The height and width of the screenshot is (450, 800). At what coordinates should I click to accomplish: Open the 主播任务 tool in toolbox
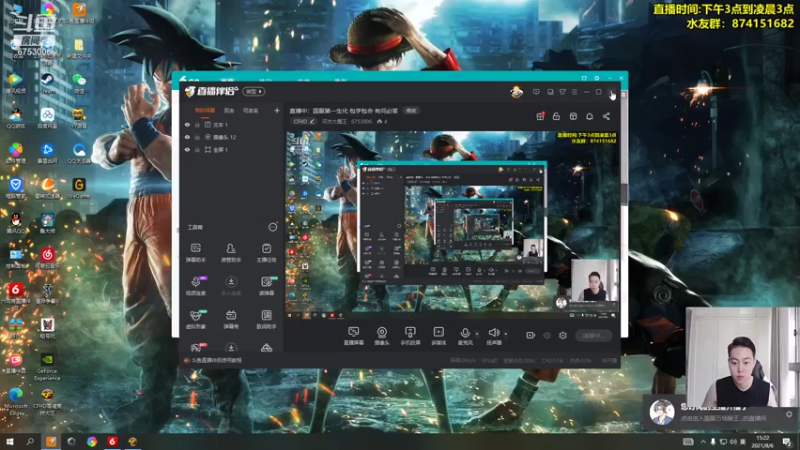click(x=266, y=253)
